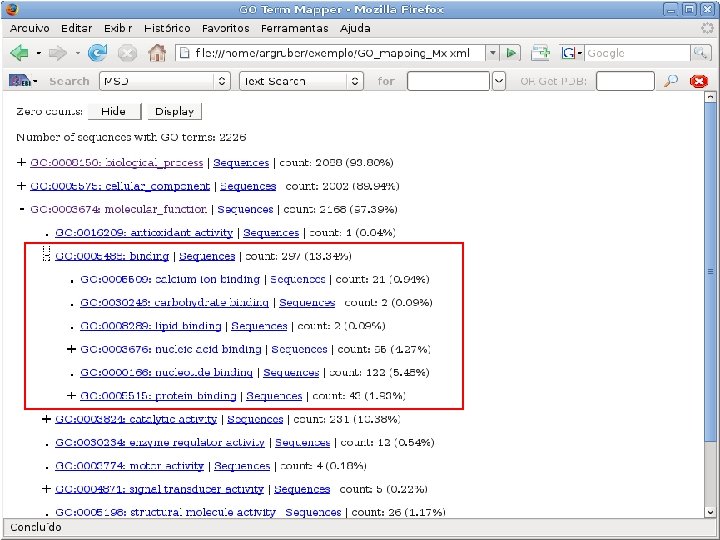Expand the cellular_component tree node
The image size is (720, 540).
tap(21, 186)
